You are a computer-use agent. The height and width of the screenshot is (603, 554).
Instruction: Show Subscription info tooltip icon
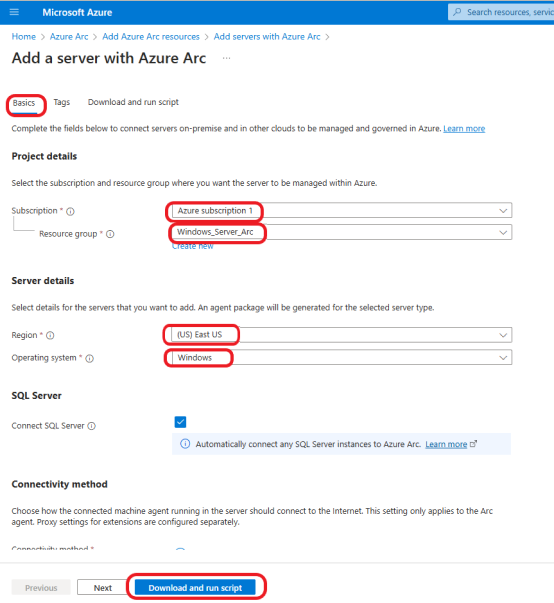click(x=70, y=212)
